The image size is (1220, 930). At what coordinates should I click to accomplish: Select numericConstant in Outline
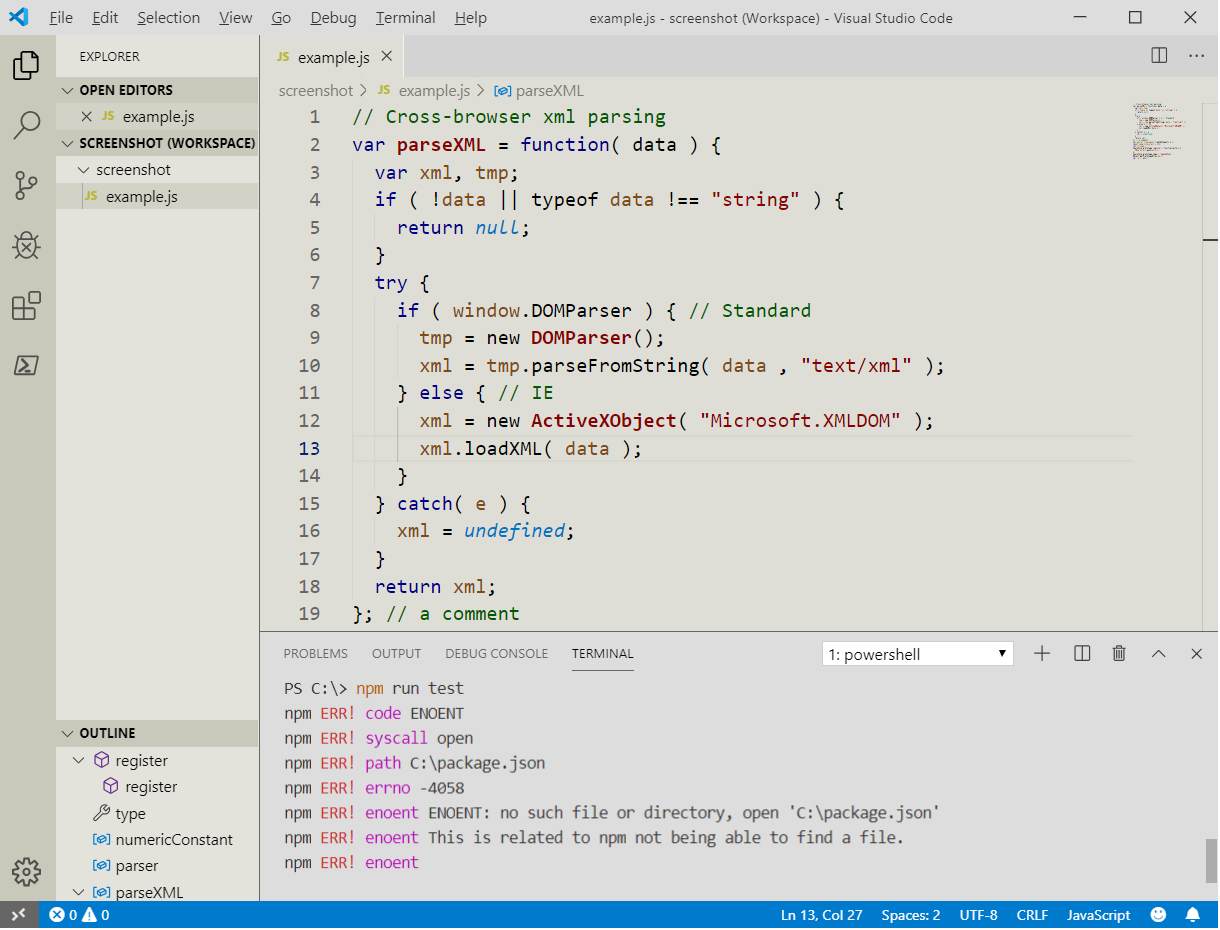click(163, 840)
